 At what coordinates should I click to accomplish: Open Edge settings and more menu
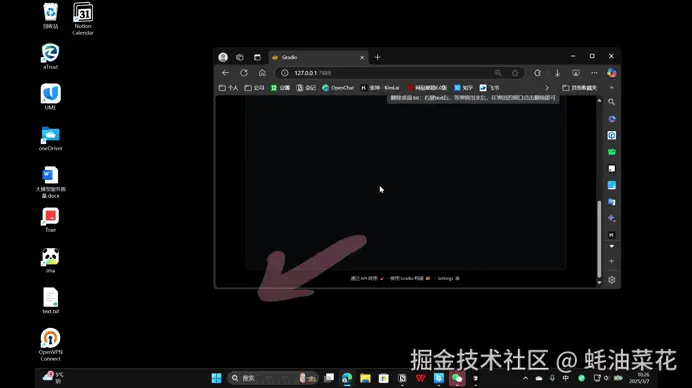(594, 73)
